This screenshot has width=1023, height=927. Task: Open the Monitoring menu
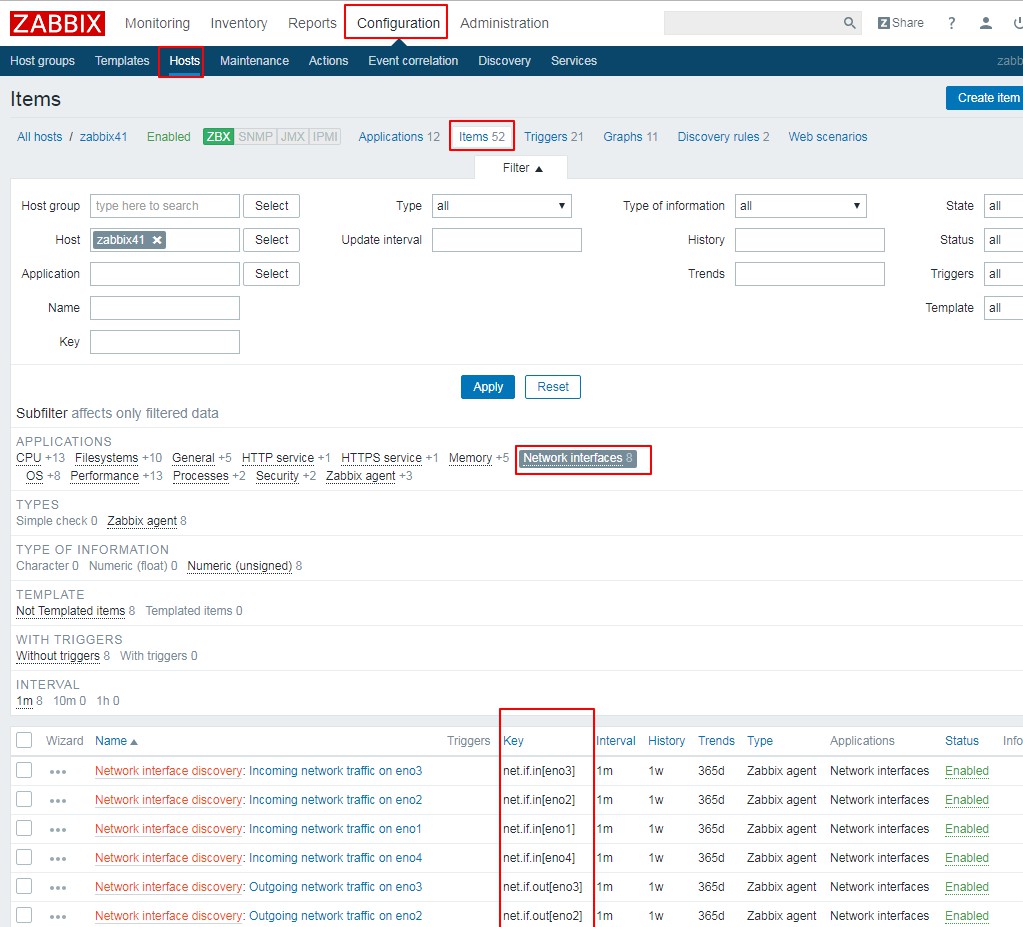(157, 23)
